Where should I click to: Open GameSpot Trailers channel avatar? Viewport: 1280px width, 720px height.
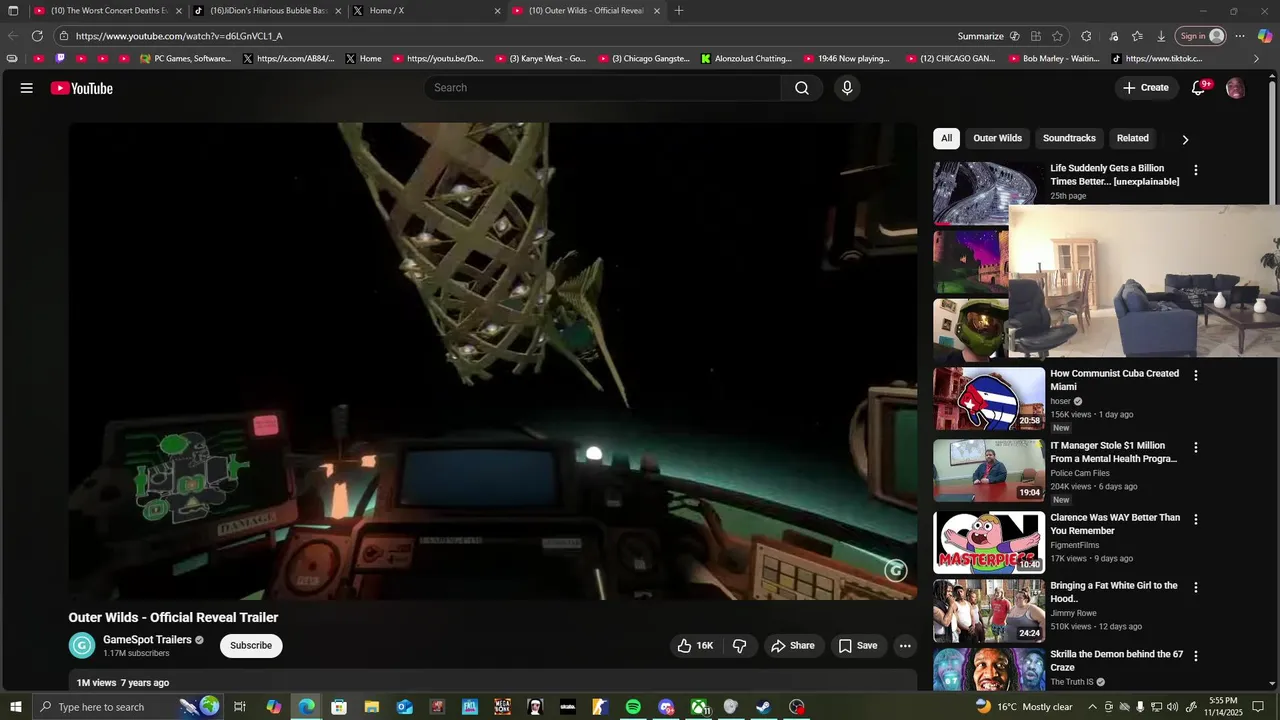(x=82, y=646)
